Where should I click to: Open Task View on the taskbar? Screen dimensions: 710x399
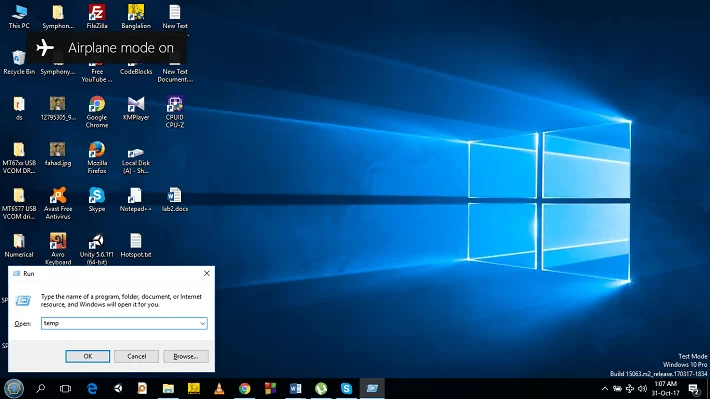point(66,389)
